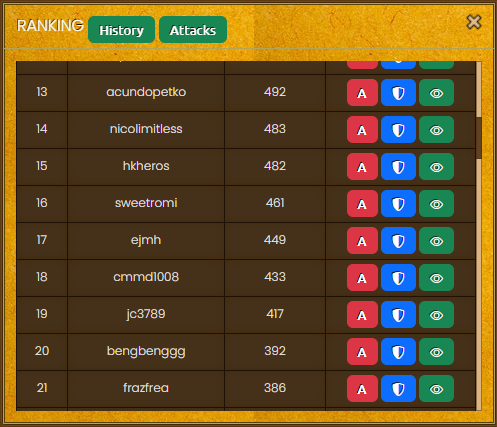The image size is (497, 427).
Task: Click shield button for hkheros
Action: [398, 167]
